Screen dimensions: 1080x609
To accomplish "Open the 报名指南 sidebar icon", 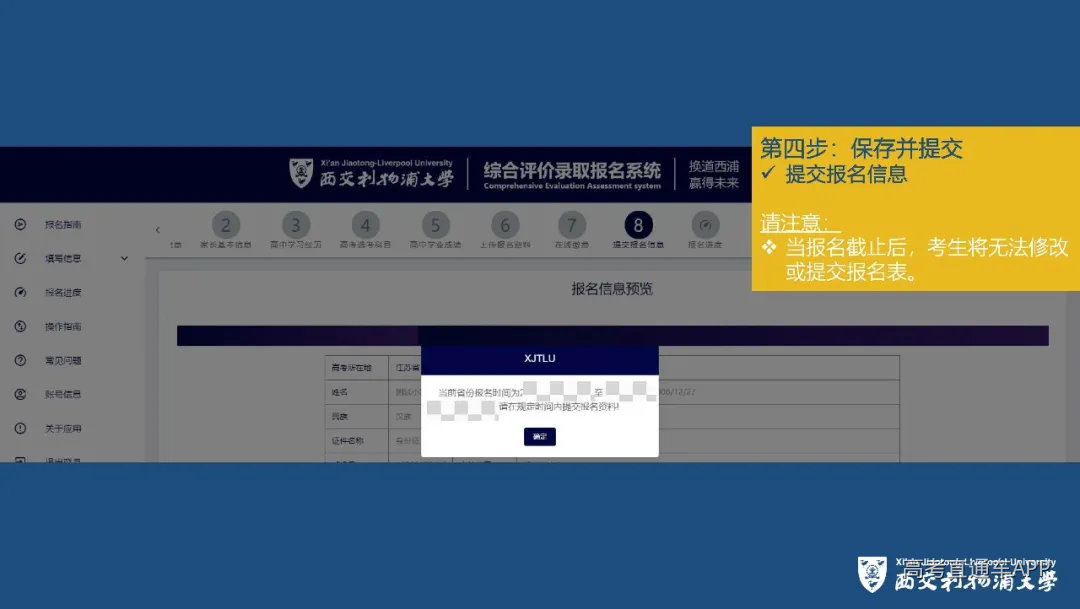I will click(x=20, y=224).
